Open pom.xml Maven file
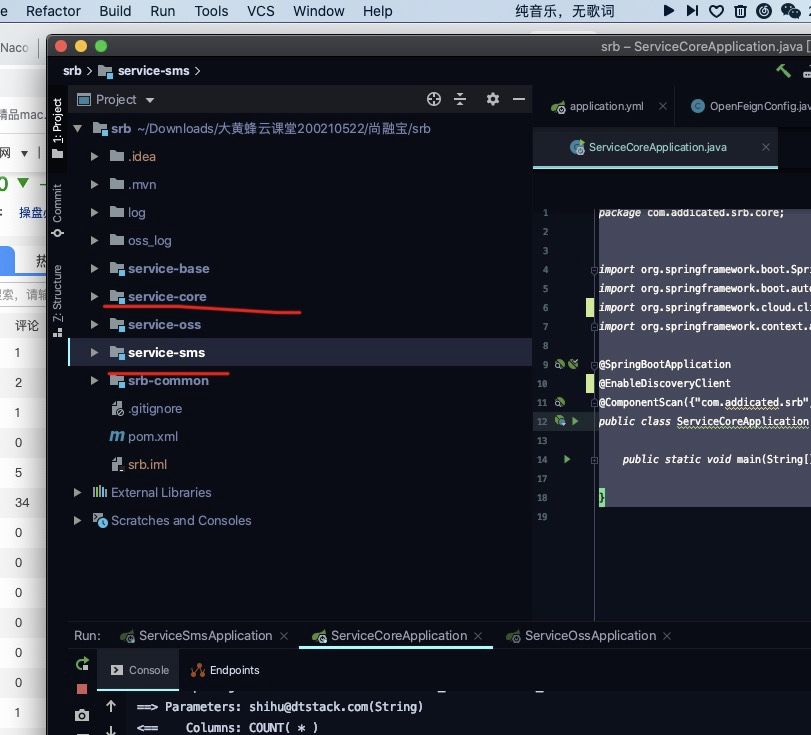811x735 pixels. pos(144,437)
